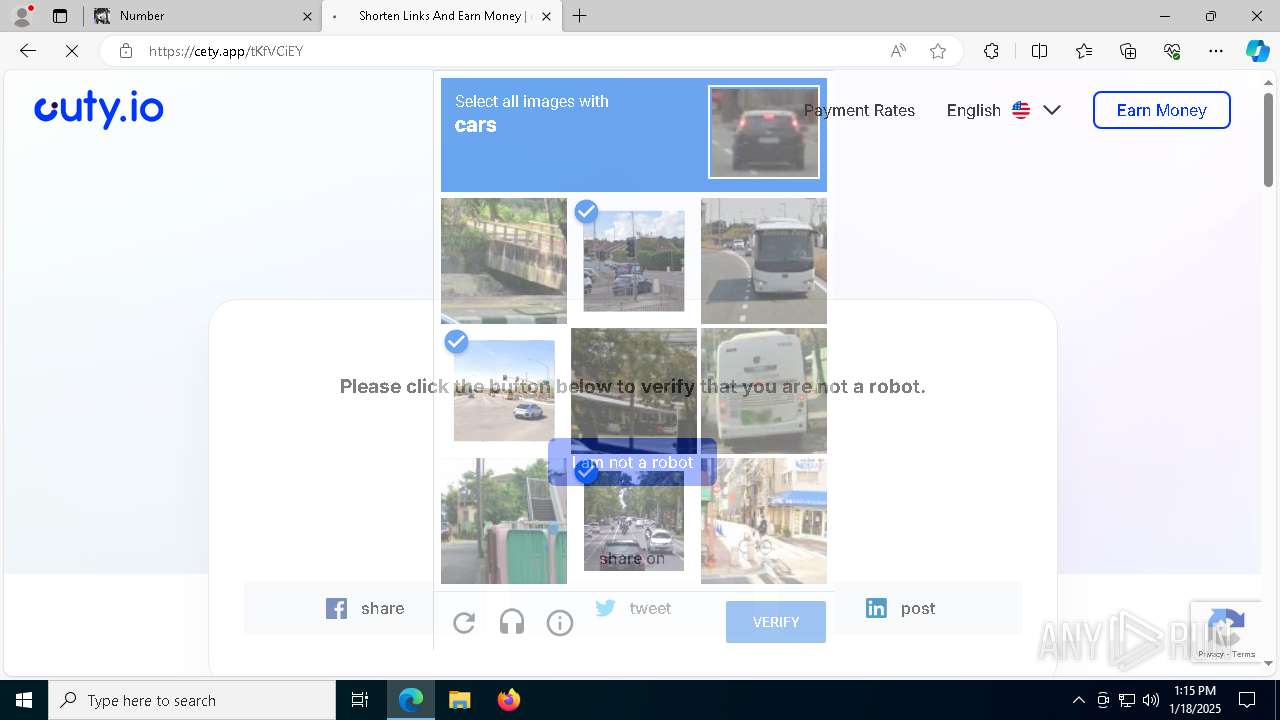Image resolution: width=1280 pixels, height=720 pixels.
Task: Select the white bus rear tile
Action: (x=764, y=391)
